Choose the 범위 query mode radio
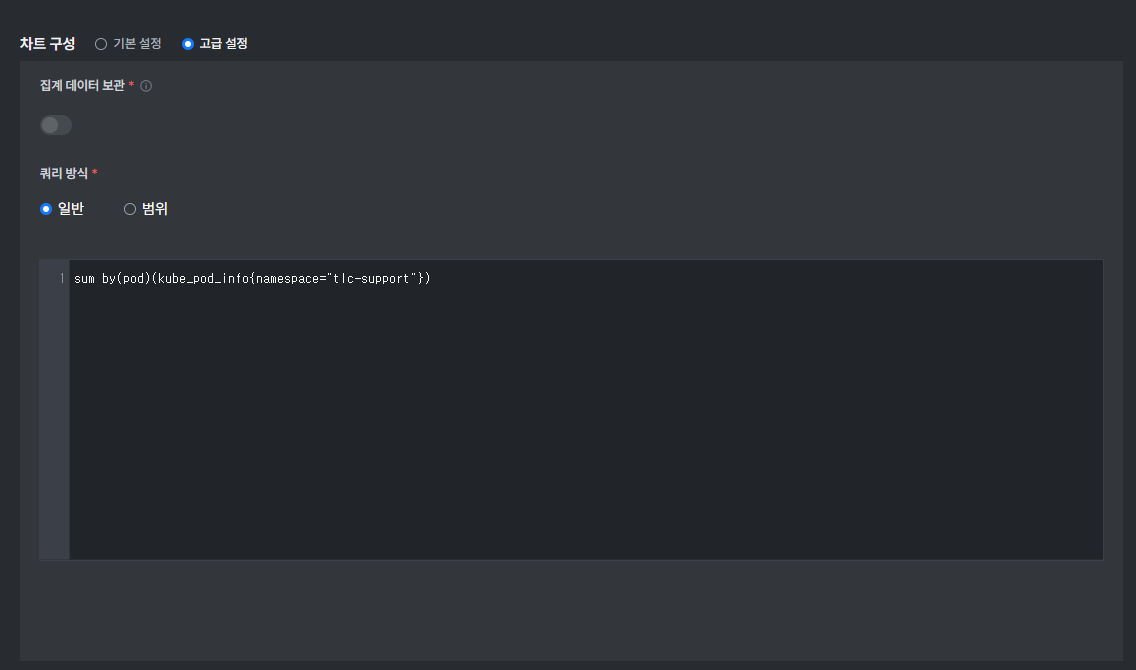 tap(130, 209)
